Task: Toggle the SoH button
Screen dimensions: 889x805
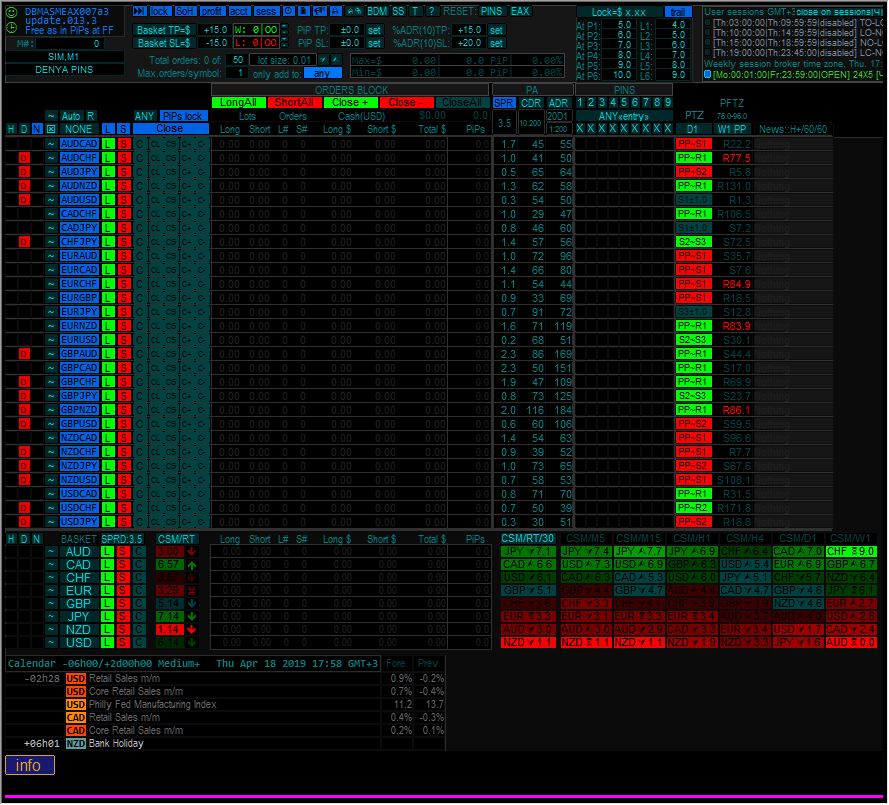Action: (185, 11)
